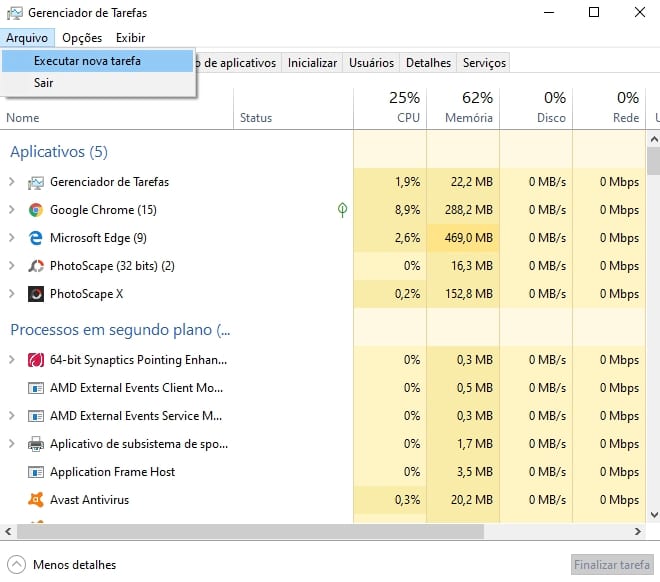
Task: Open the Exibir menu
Action: click(130, 38)
